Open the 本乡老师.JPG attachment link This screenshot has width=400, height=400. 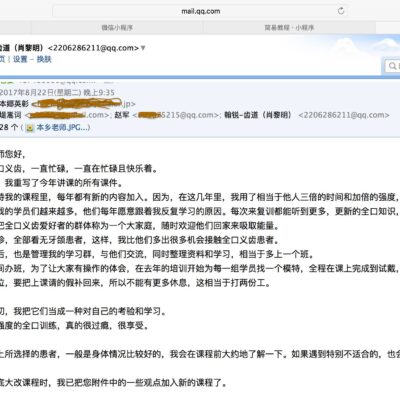63,127
